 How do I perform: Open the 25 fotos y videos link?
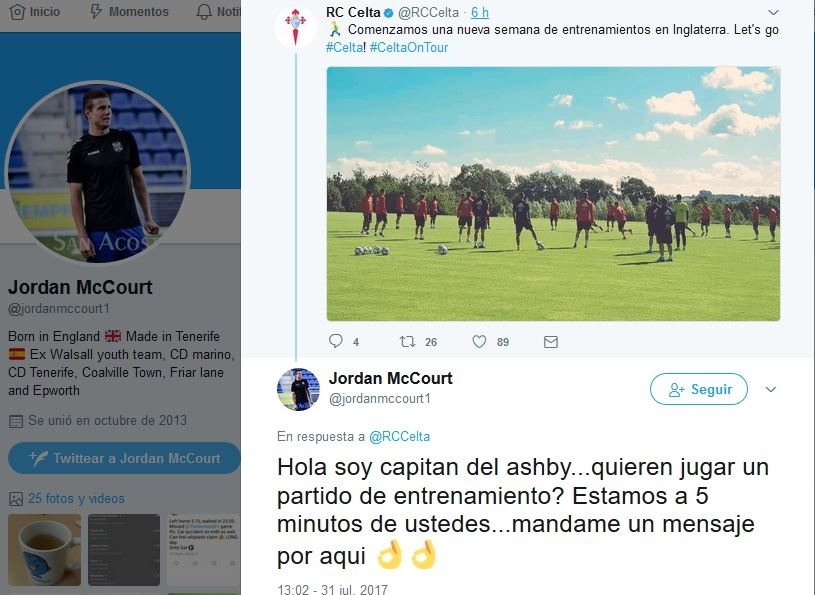coord(76,498)
